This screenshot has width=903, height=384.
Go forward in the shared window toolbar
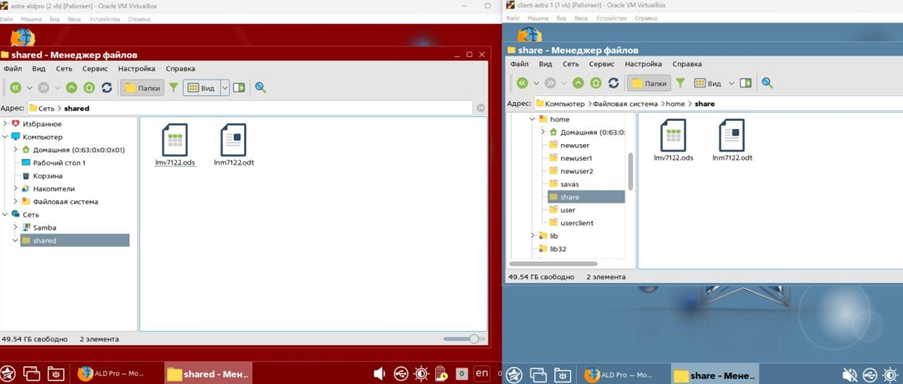pos(43,88)
